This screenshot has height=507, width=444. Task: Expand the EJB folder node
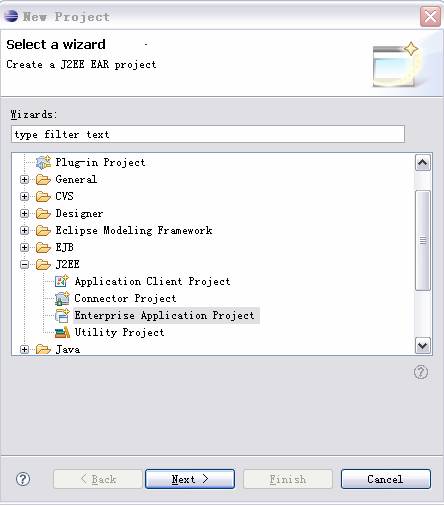point(24,247)
